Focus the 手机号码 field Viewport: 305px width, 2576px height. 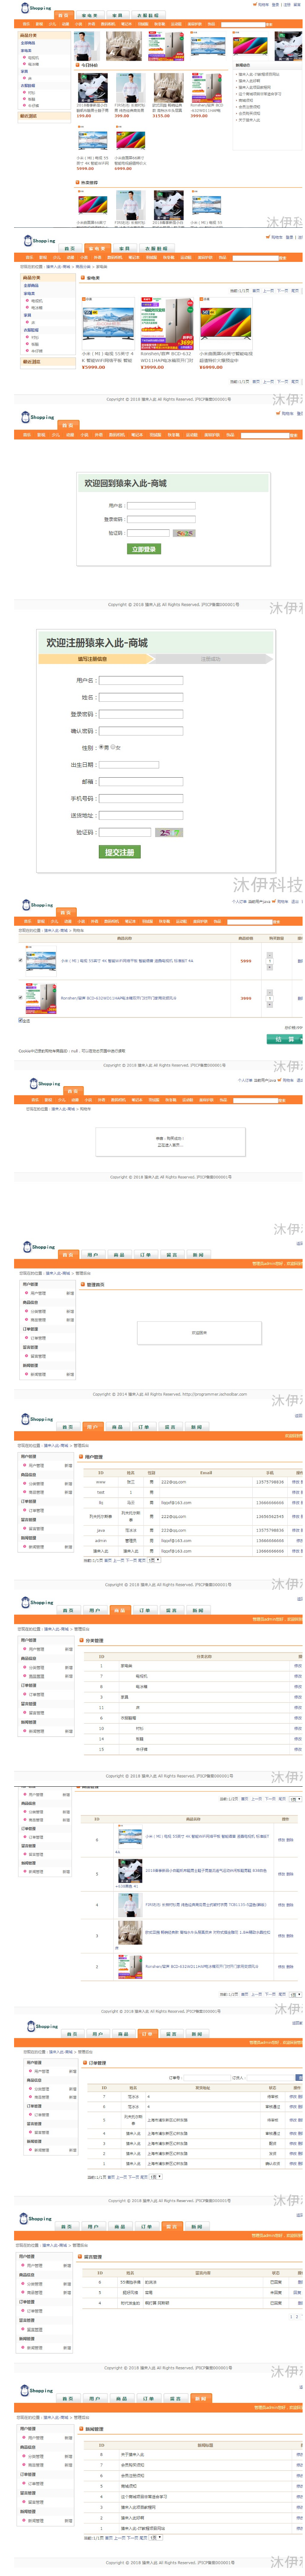141,798
